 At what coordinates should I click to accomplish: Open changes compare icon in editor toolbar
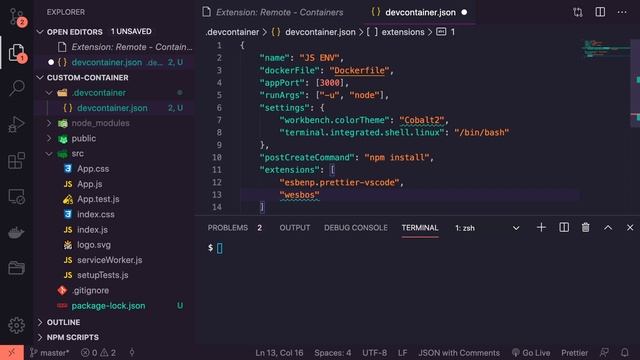coord(578,12)
